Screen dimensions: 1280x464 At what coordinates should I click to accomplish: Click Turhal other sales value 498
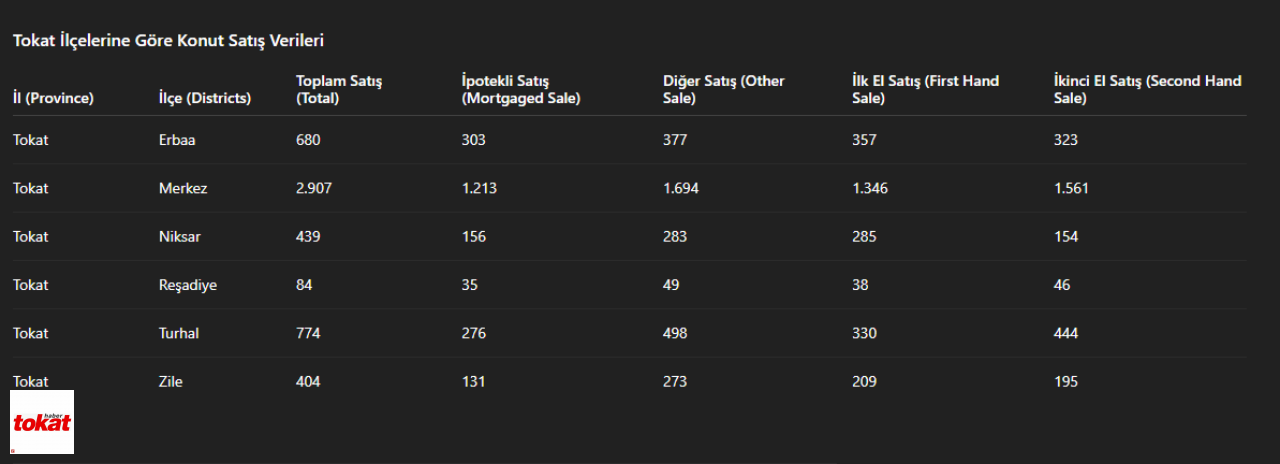pyautogui.click(x=675, y=333)
